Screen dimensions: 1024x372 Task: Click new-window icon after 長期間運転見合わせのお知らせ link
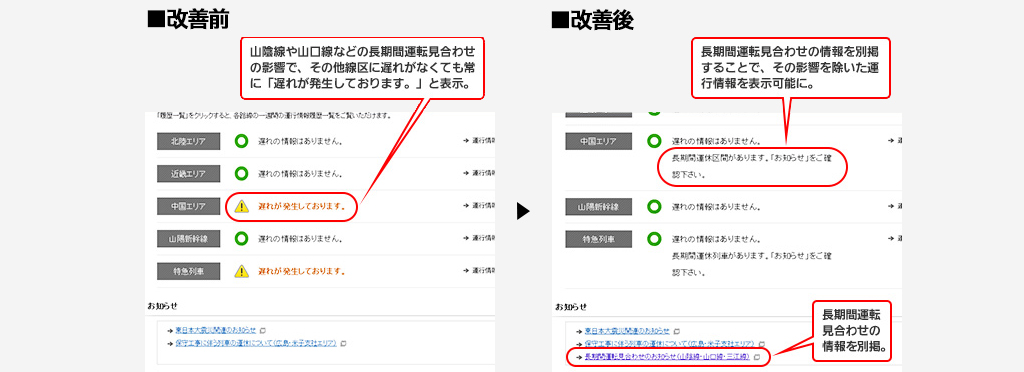pyautogui.click(x=756, y=357)
